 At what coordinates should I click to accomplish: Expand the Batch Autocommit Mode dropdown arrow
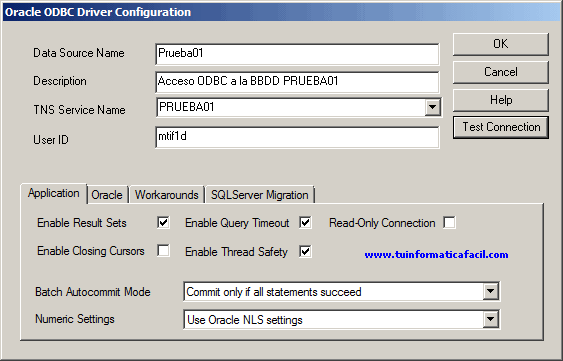point(490,291)
